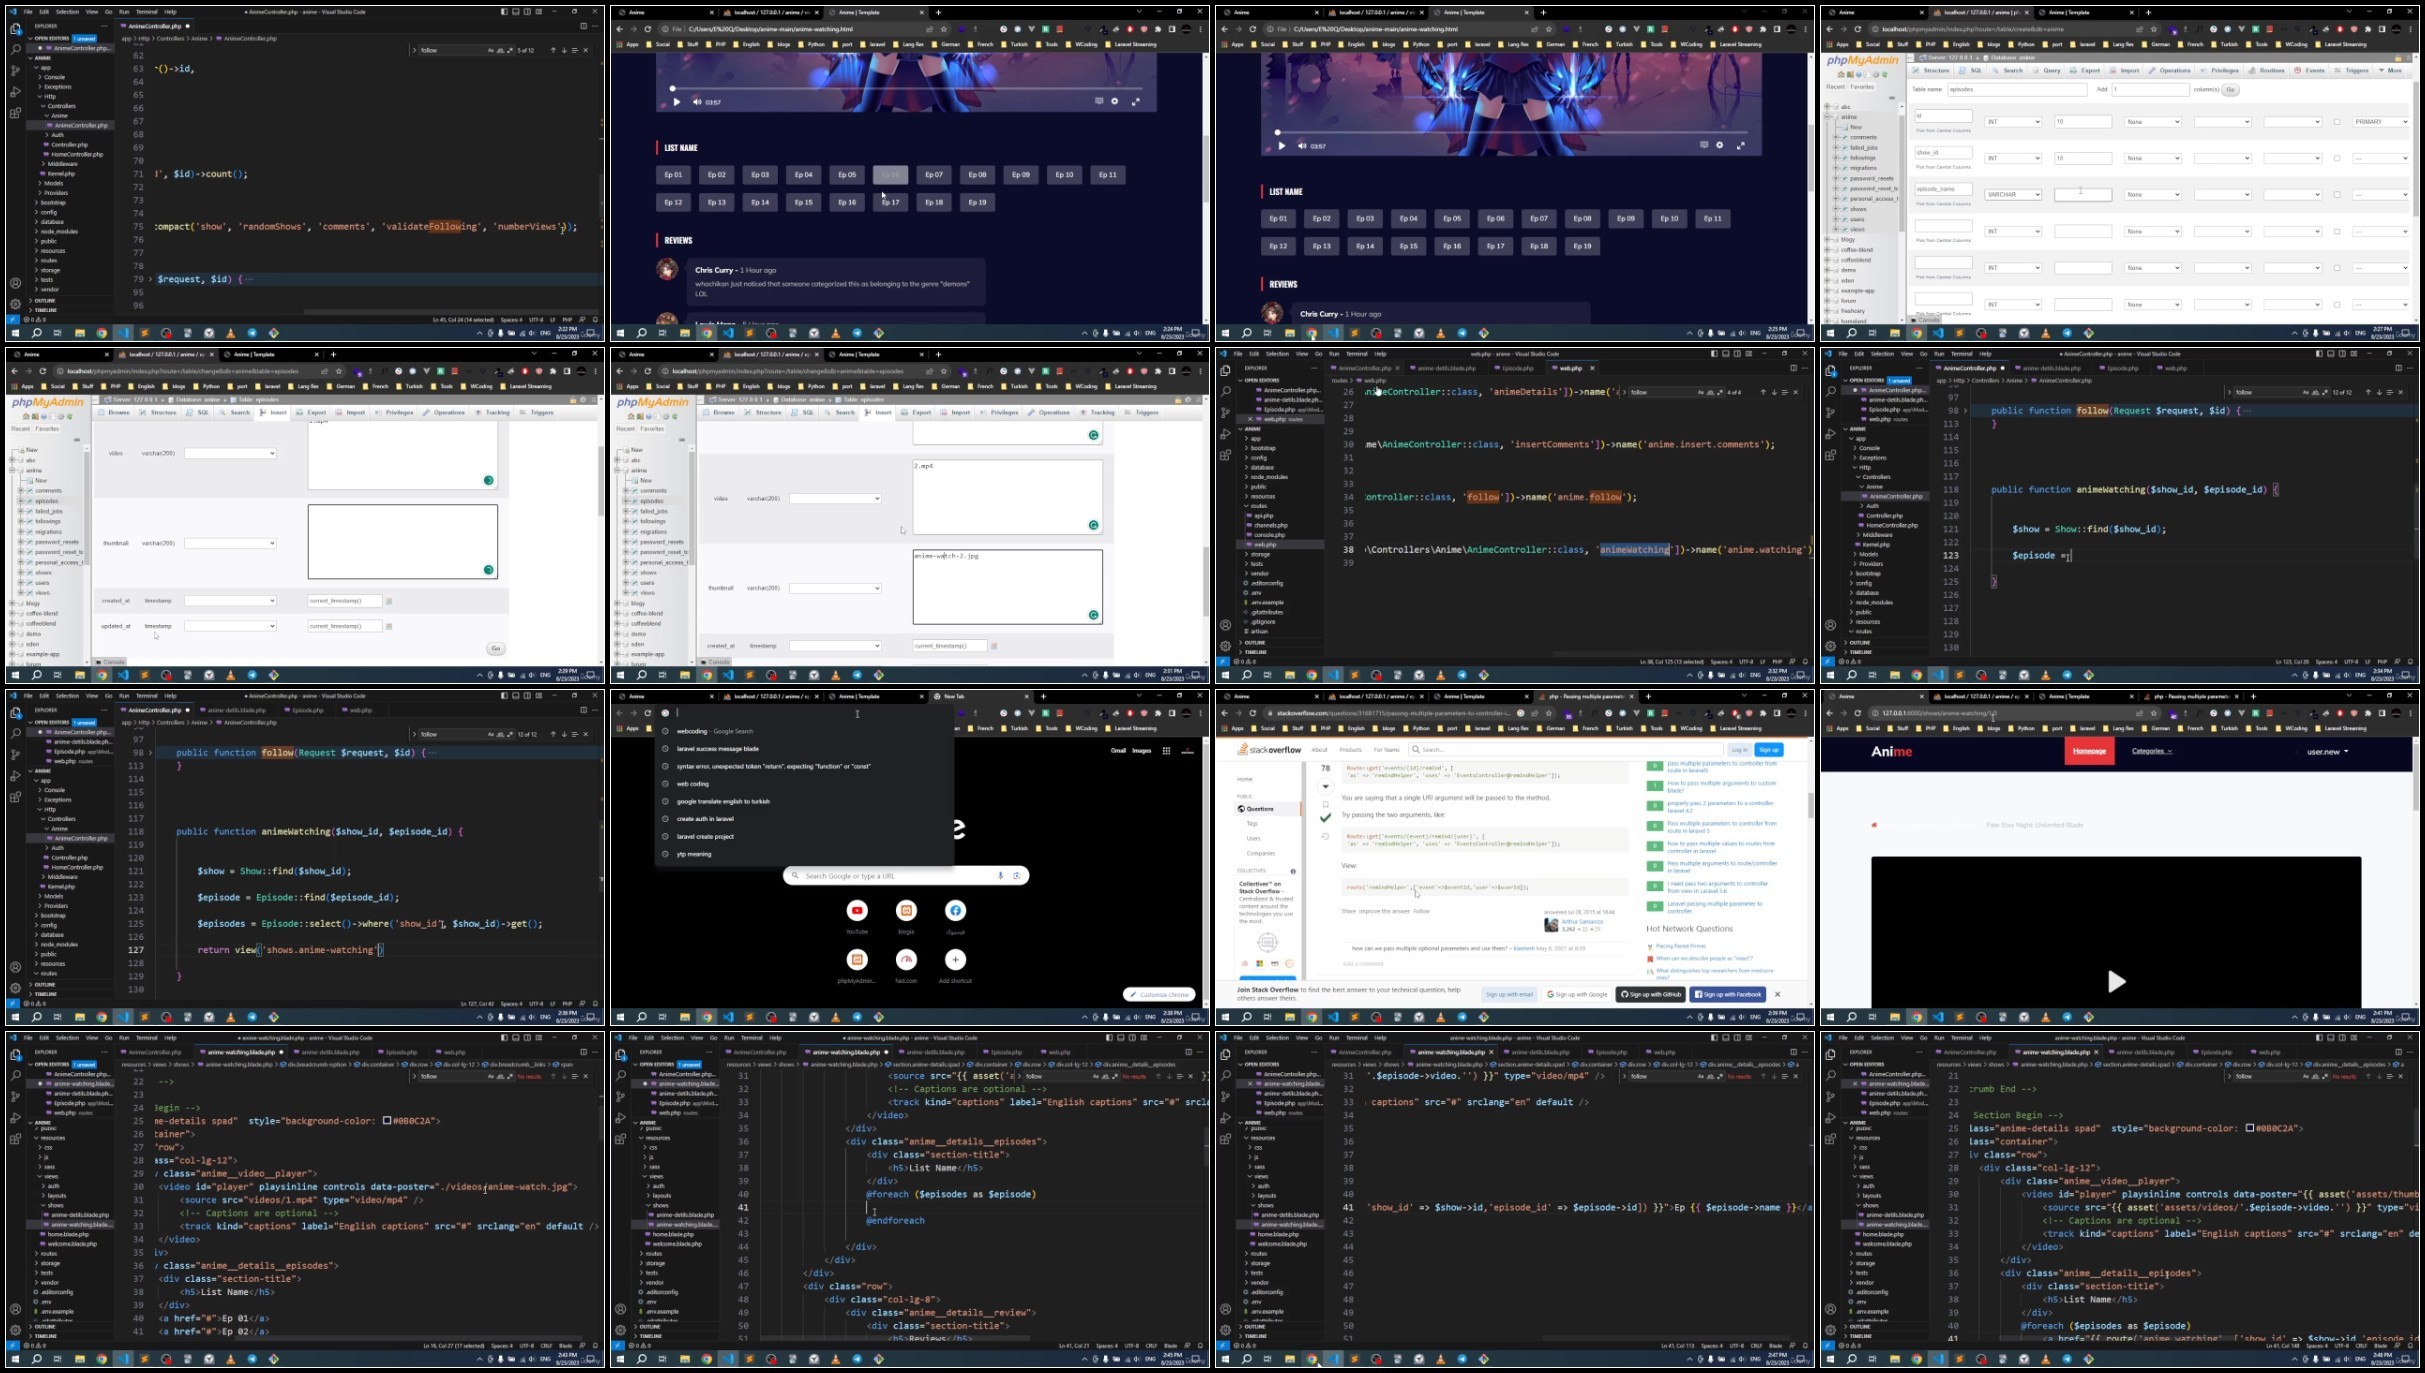Screen dimensions: 2425x1373
Task: Open INT type dropdown in show_id column row
Action: click(x=2013, y=158)
